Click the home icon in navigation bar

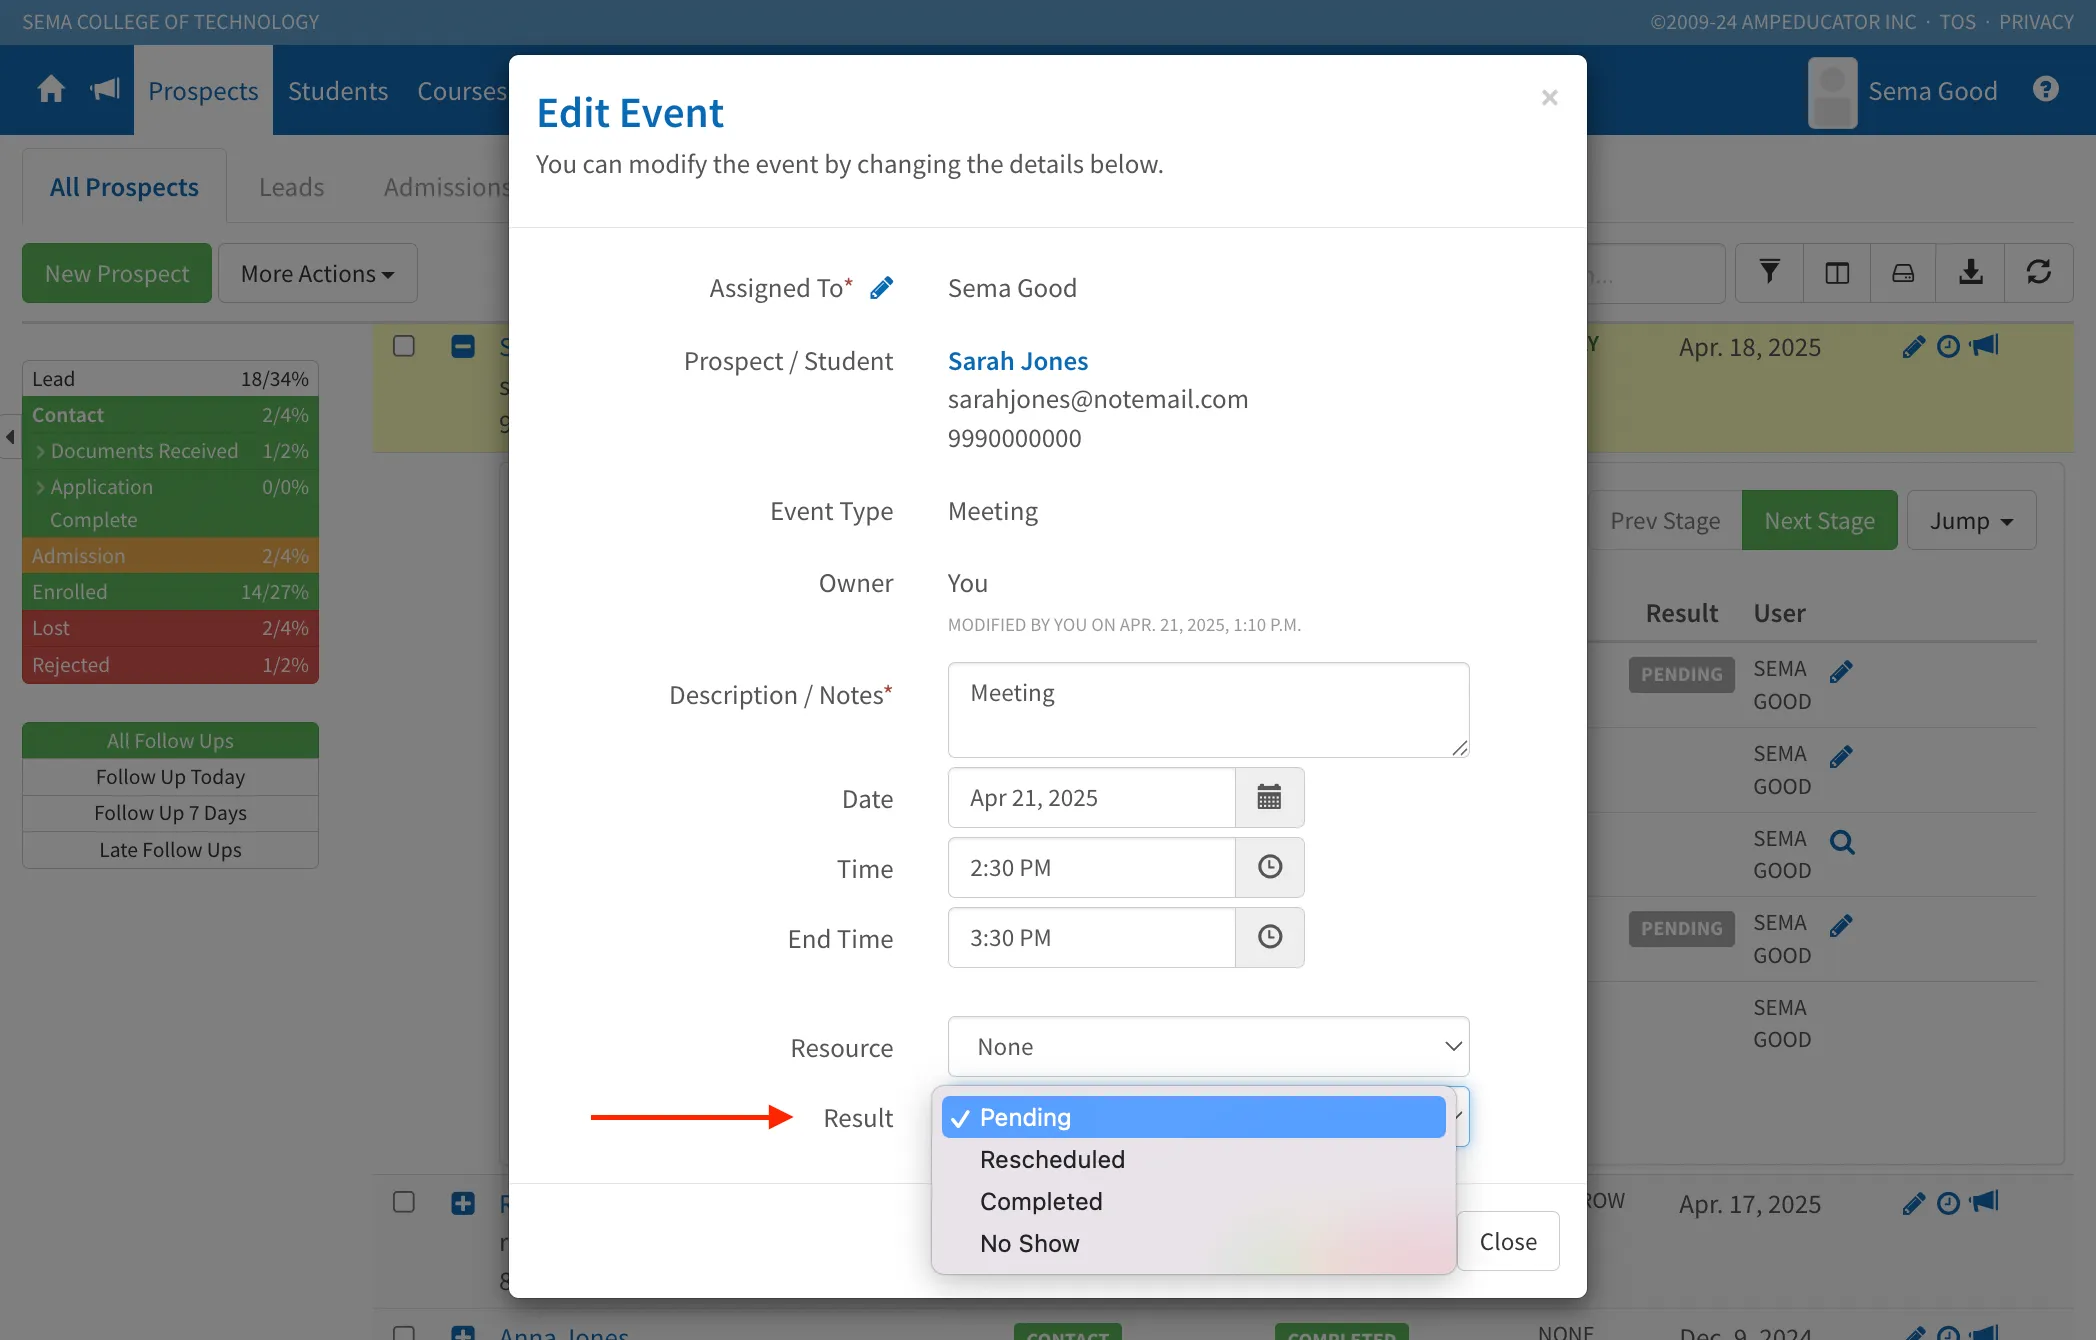(x=51, y=90)
